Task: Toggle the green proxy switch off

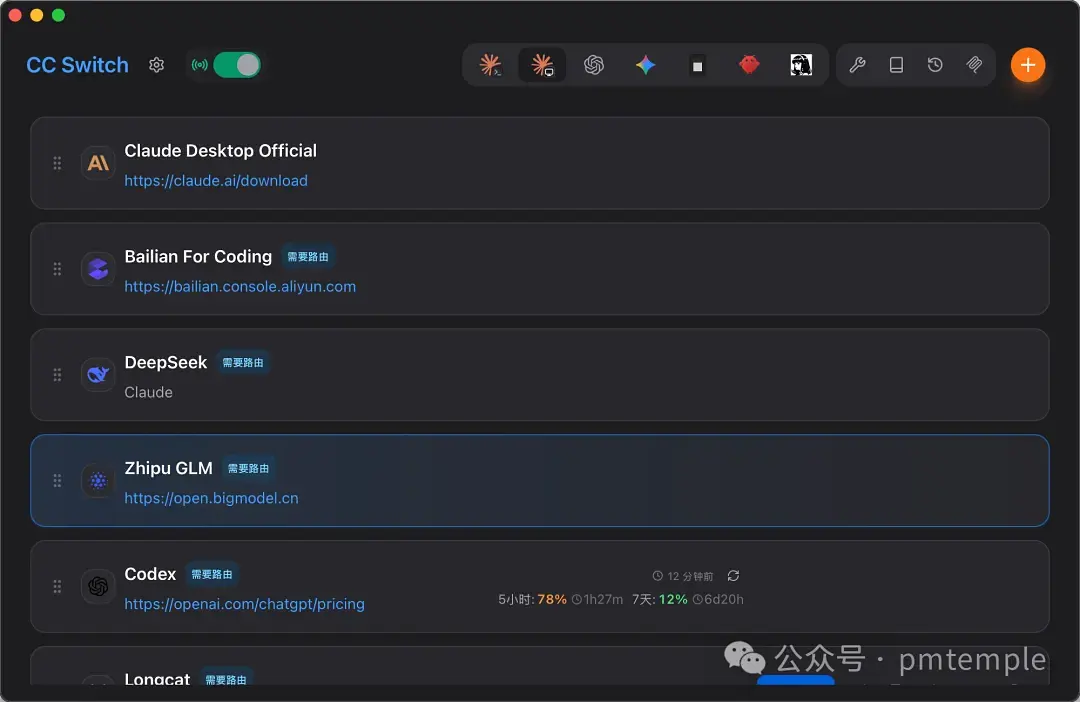Action: coord(237,65)
